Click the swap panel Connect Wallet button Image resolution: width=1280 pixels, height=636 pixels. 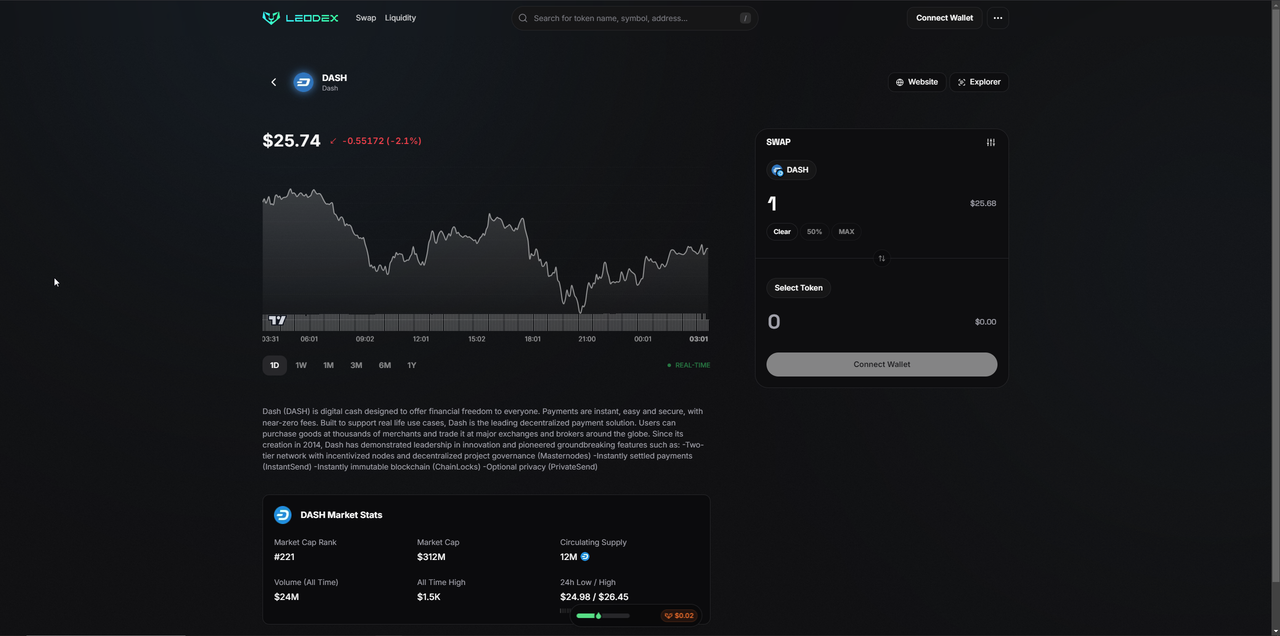pyautogui.click(x=882, y=364)
